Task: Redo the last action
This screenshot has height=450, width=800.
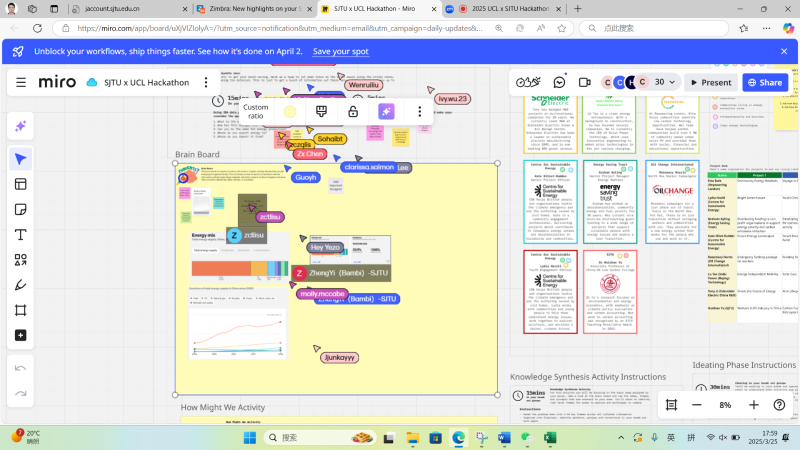Action: 20,393
